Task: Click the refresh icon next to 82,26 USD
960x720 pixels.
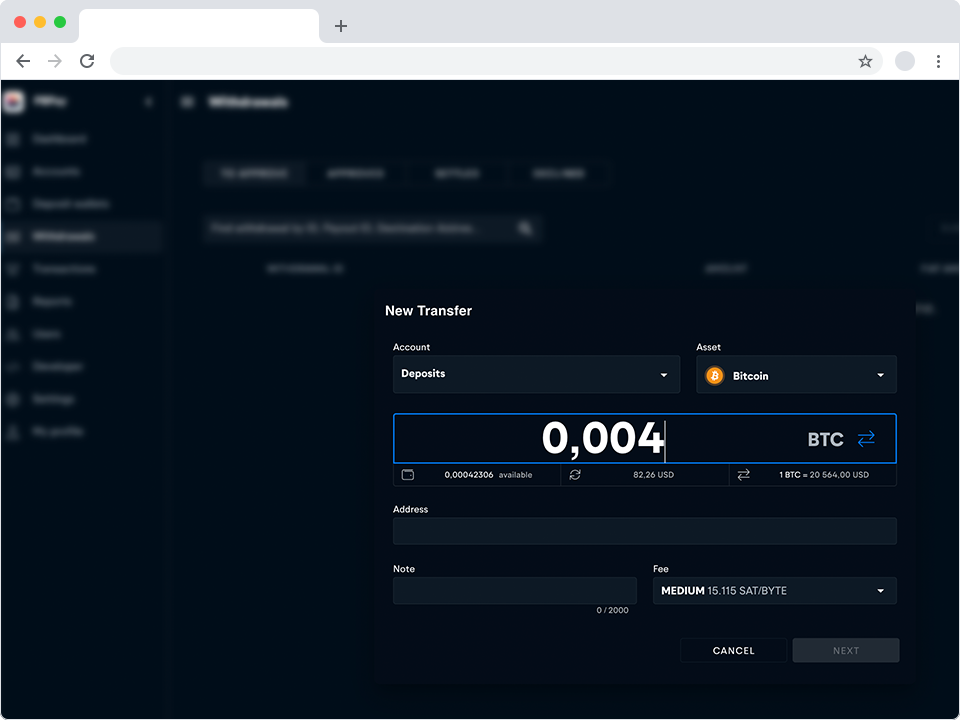Action: click(575, 474)
